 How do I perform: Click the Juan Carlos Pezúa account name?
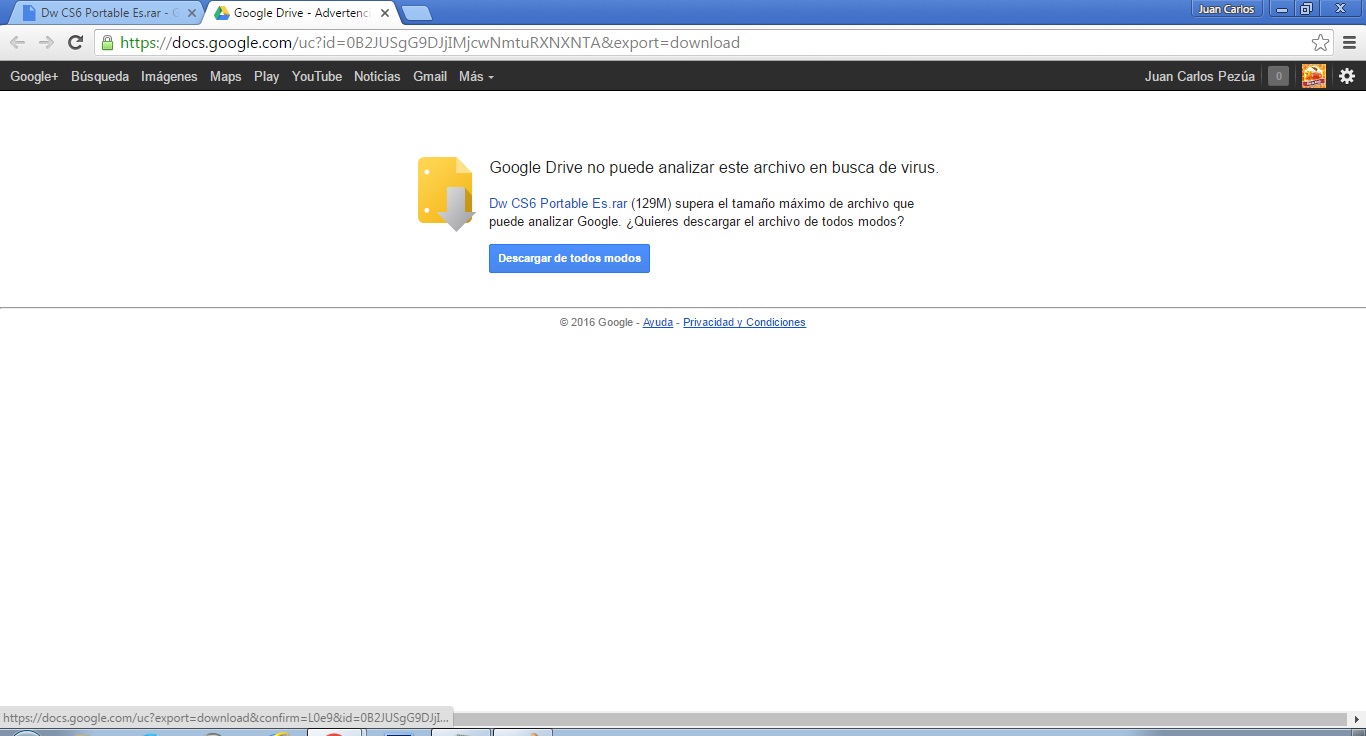coord(1200,76)
